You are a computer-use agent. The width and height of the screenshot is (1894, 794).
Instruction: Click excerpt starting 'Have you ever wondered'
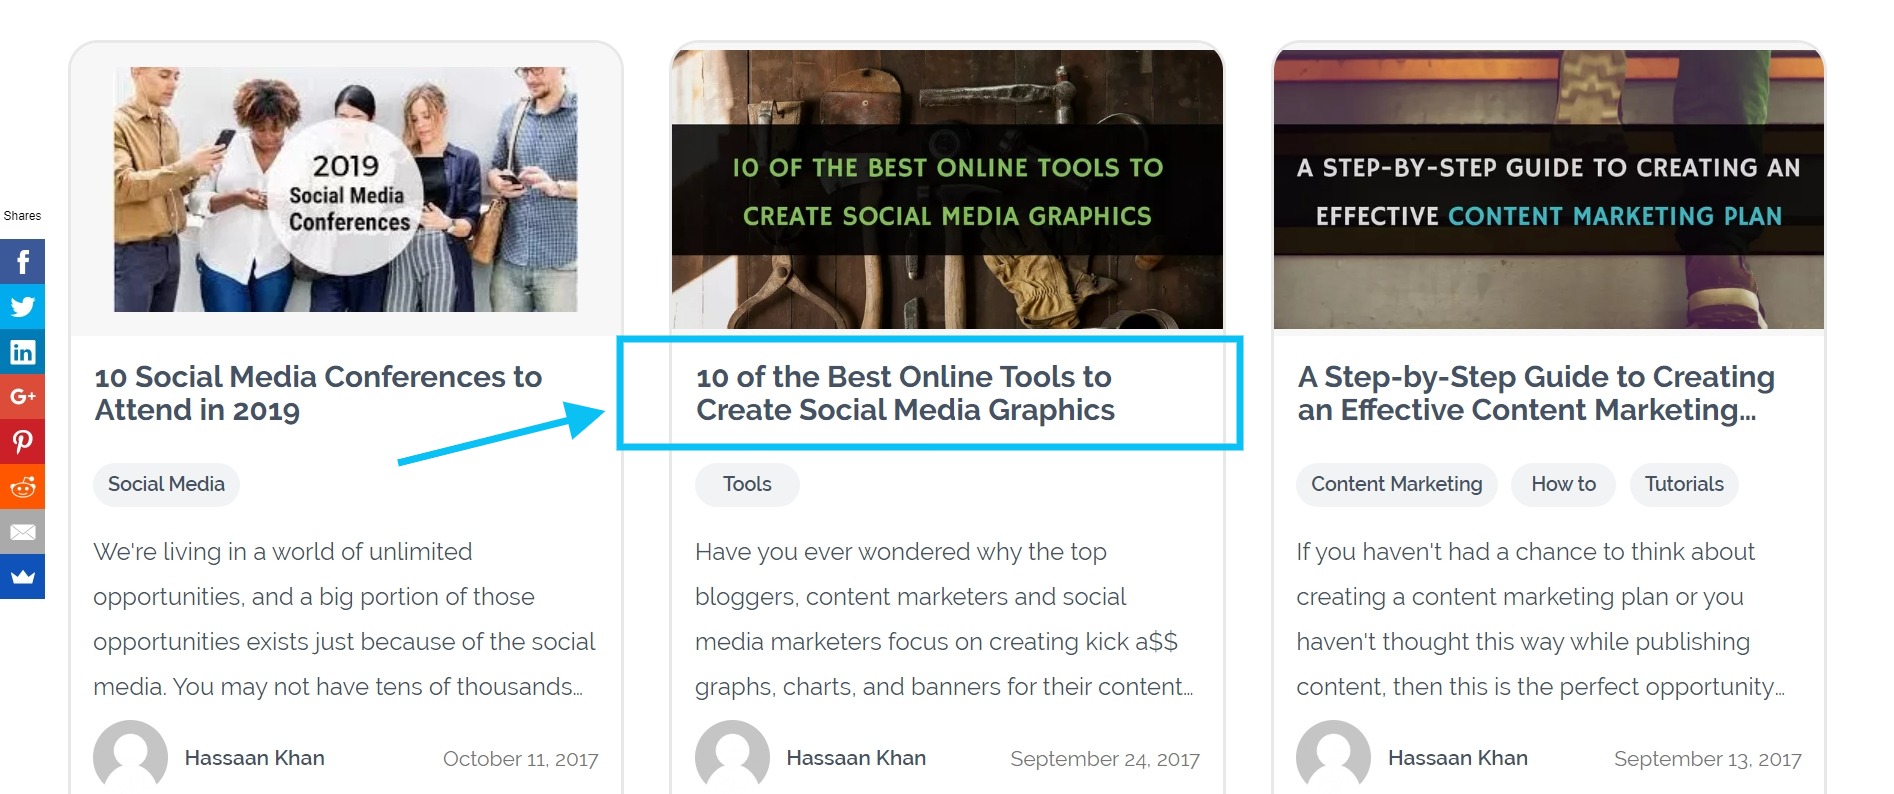point(944,619)
